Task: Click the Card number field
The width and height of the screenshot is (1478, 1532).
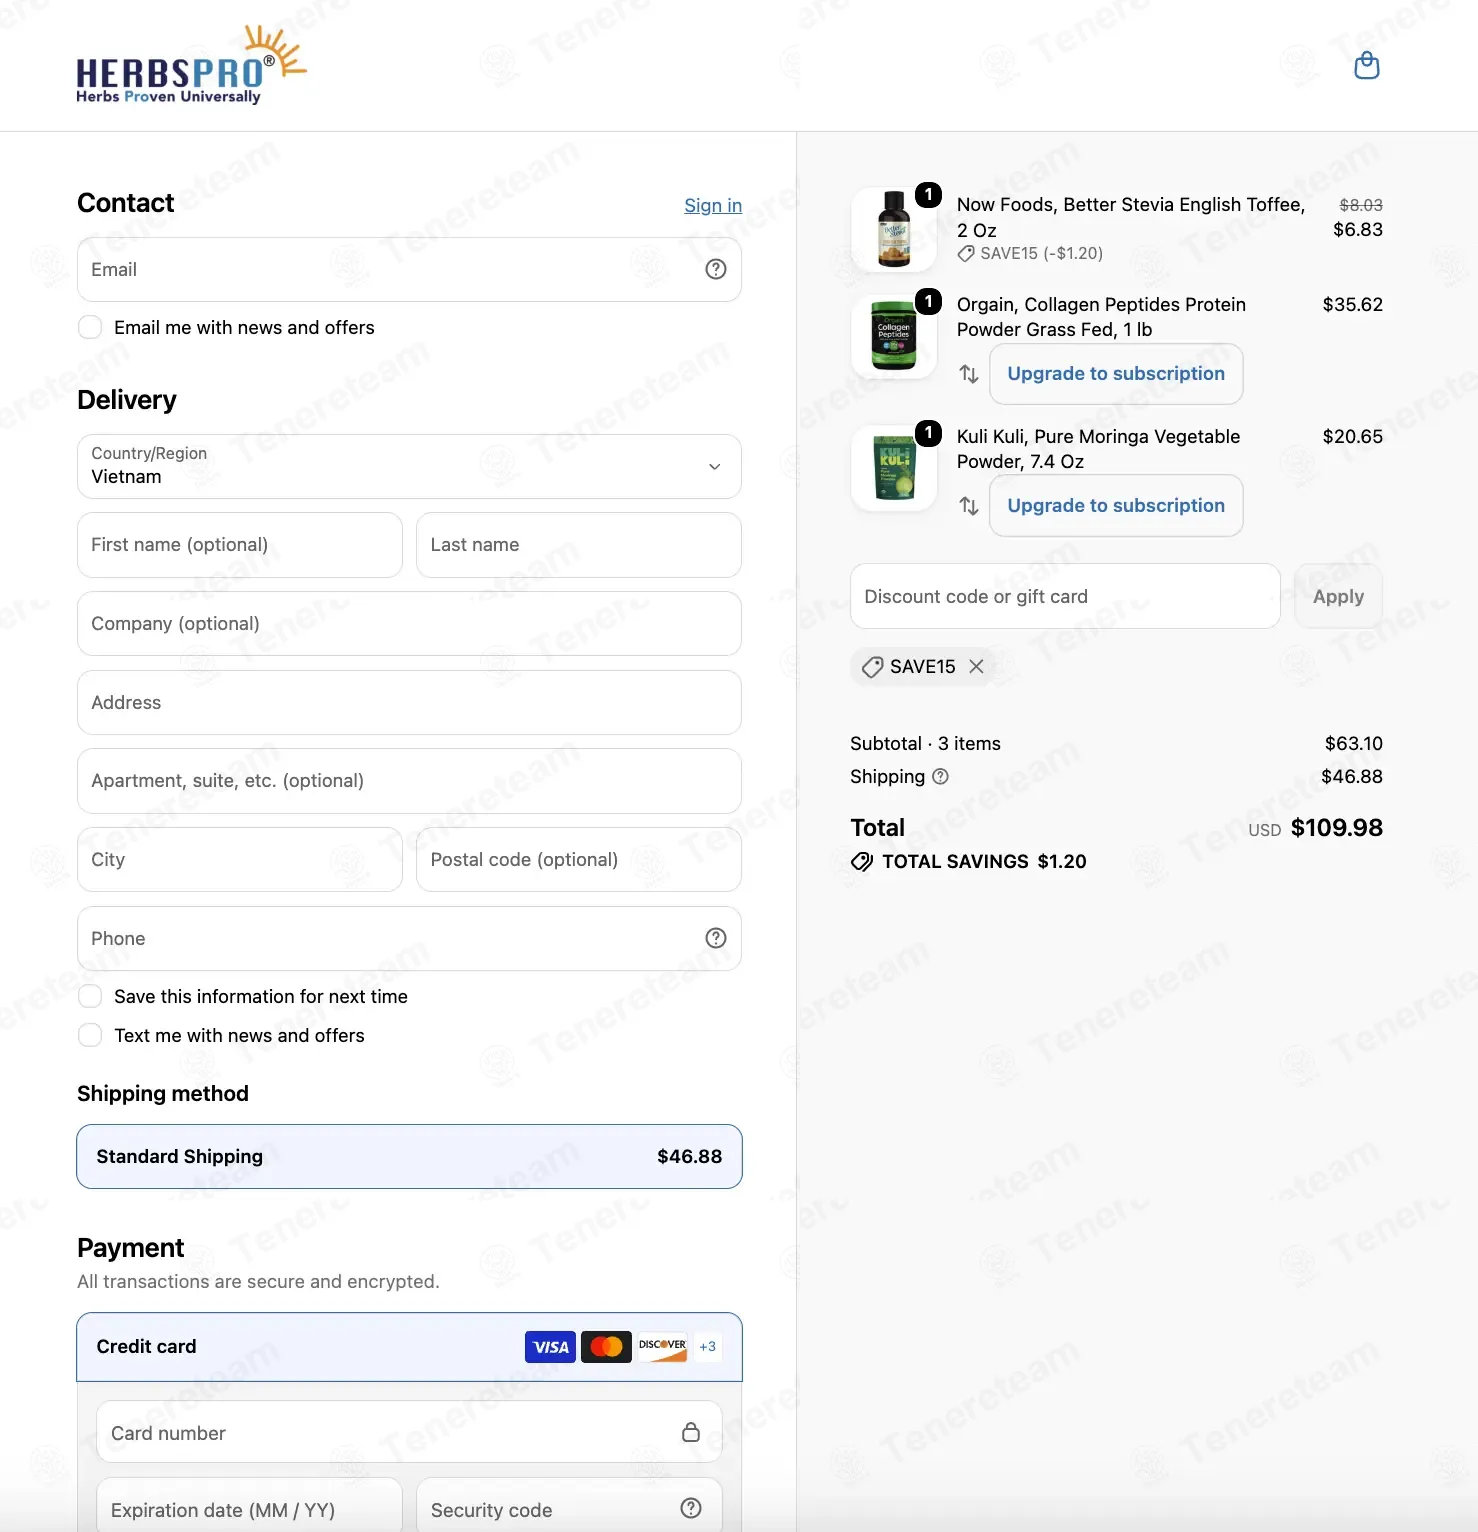Action: tap(409, 1432)
